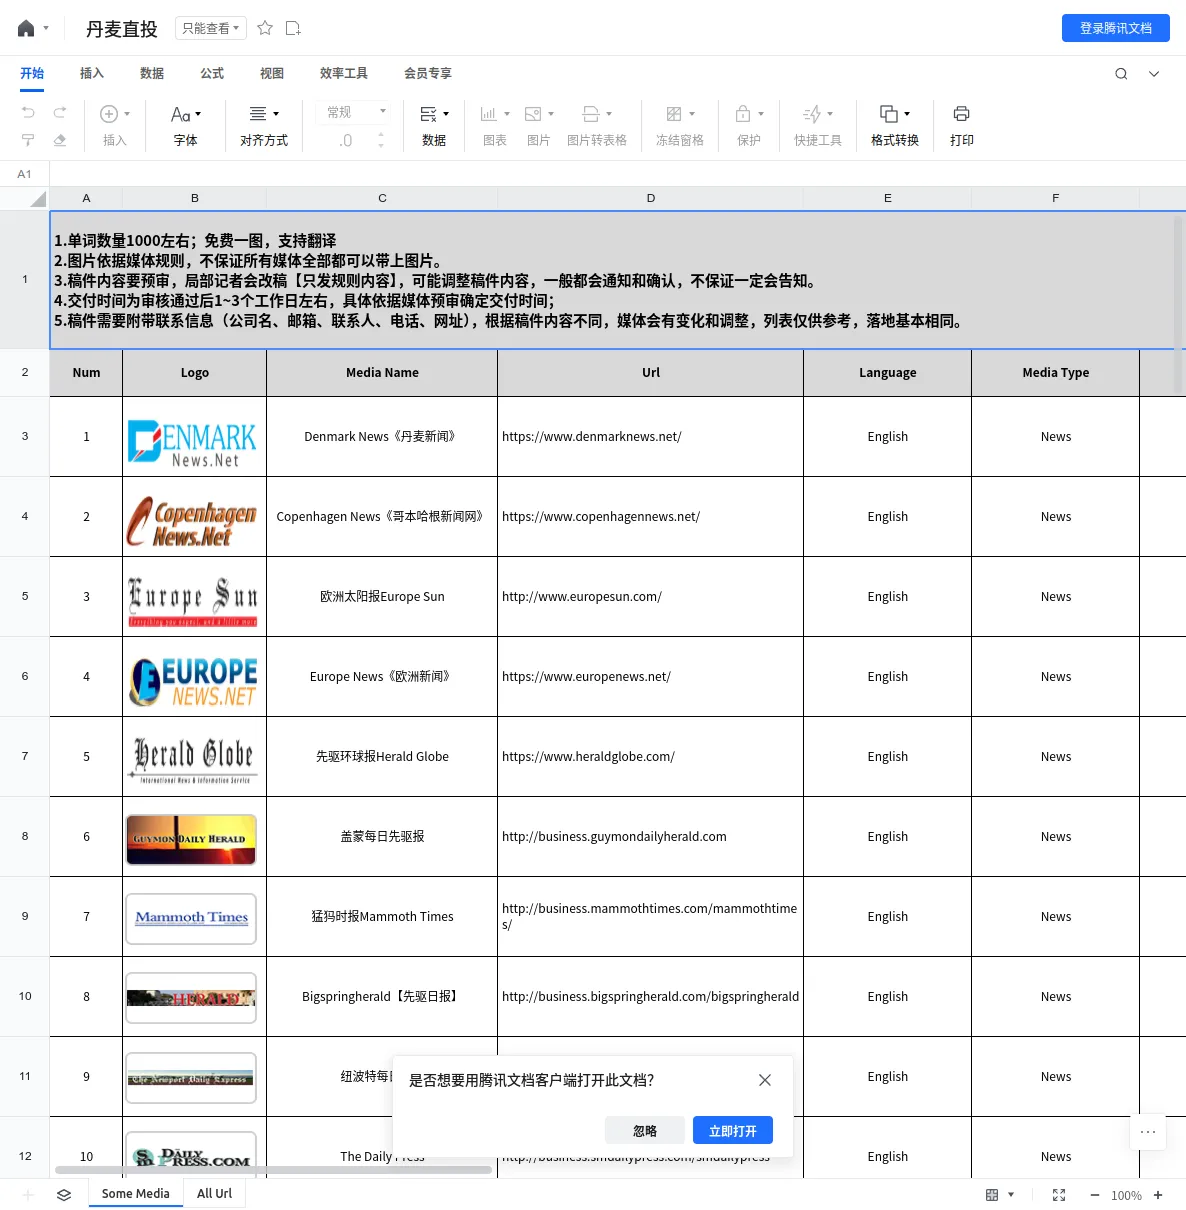Switch to the 开始 tab
The height and width of the screenshot is (1210, 1186).
click(x=32, y=73)
